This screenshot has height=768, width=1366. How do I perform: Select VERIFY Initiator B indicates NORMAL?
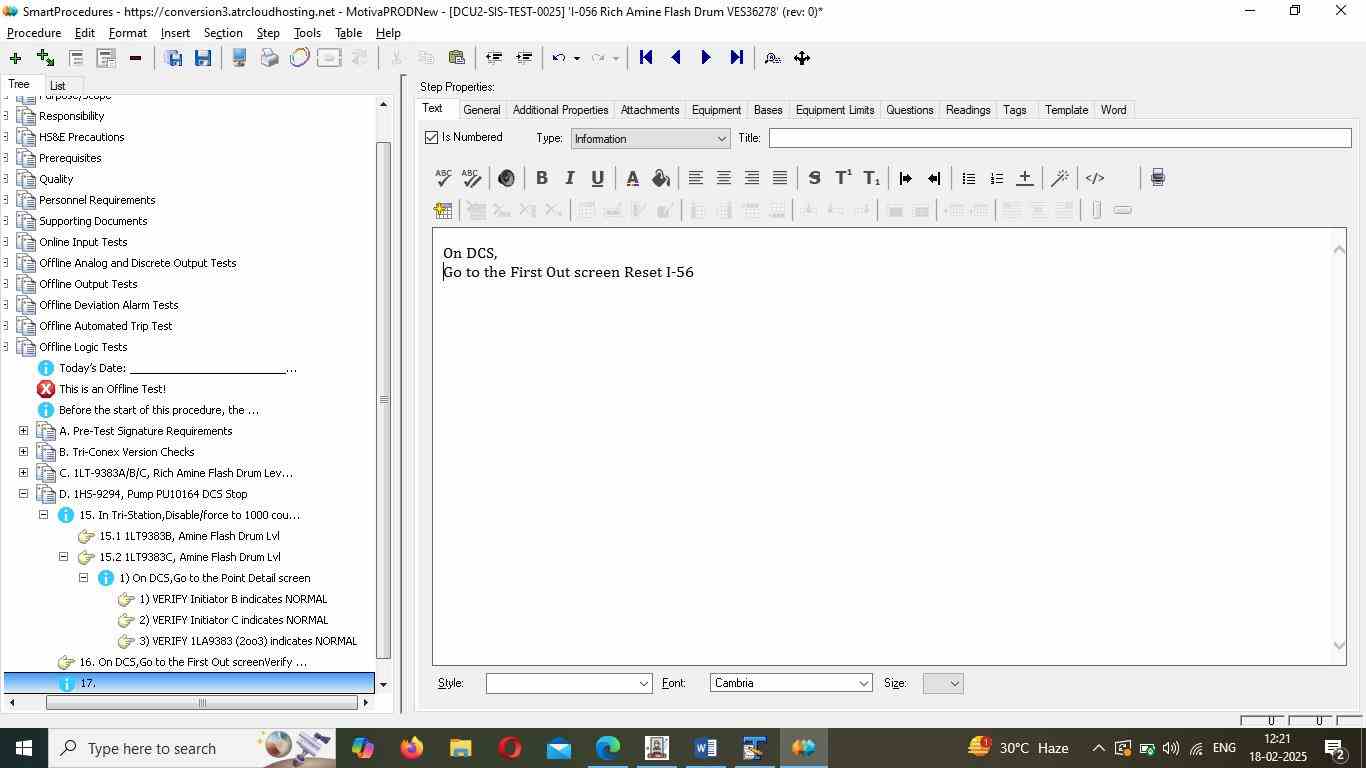233,599
